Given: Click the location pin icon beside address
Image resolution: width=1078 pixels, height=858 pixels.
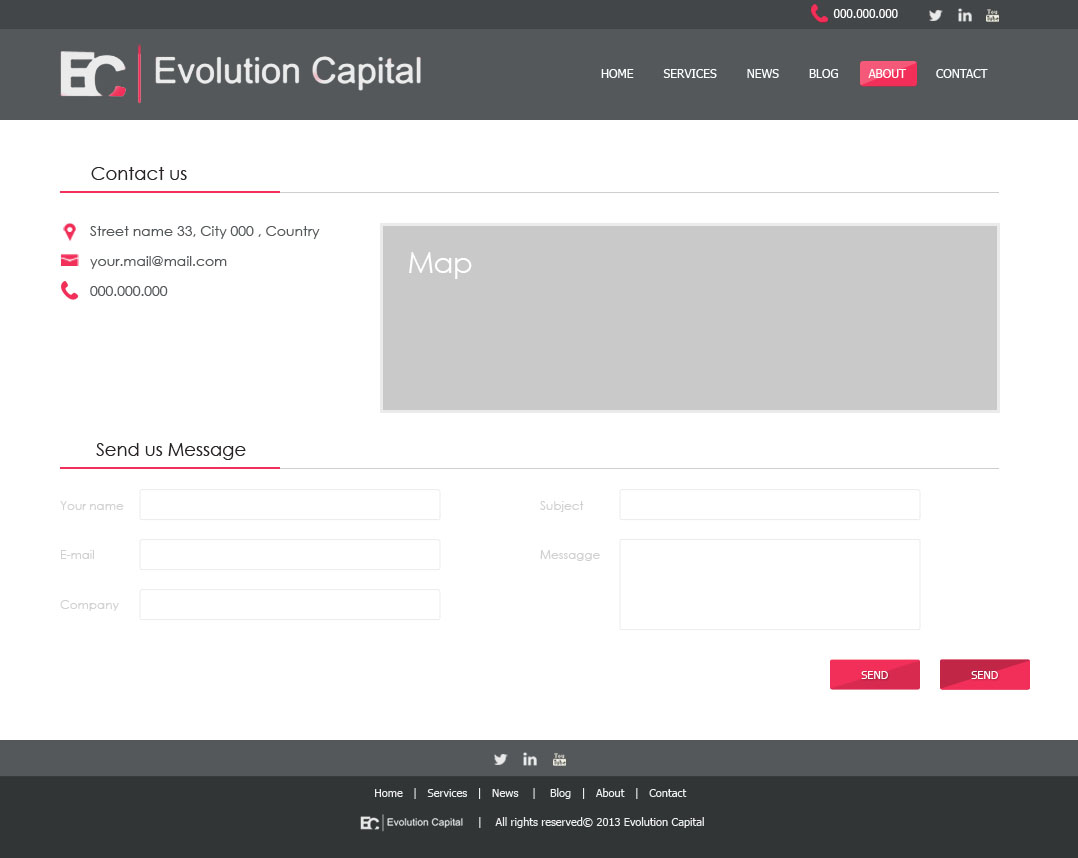Looking at the screenshot, I should point(69,232).
